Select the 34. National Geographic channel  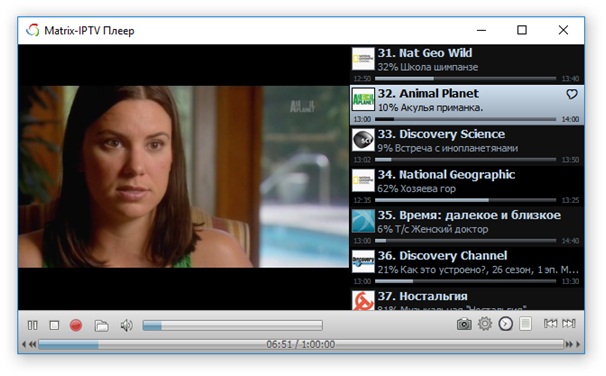[467, 185]
